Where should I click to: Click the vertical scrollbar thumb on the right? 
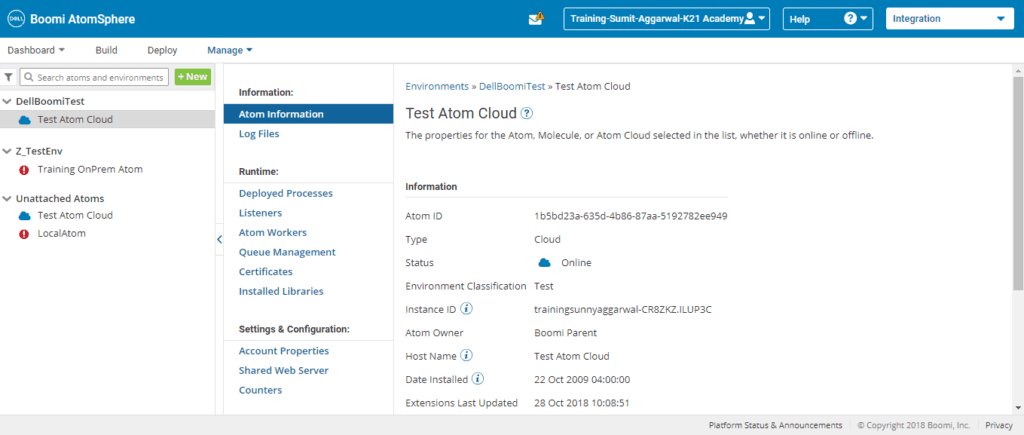pyautogui.click(x=1018, y=183)
